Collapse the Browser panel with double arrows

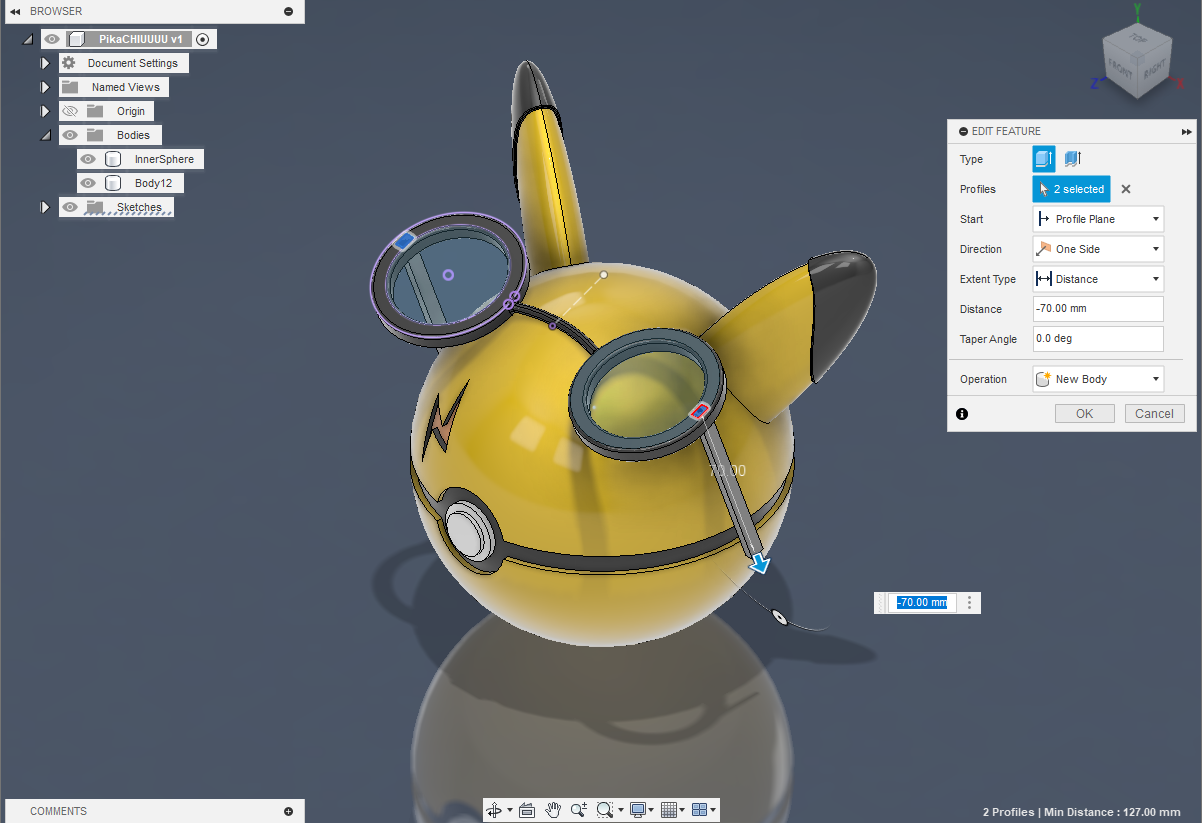[x=15, y=11]
